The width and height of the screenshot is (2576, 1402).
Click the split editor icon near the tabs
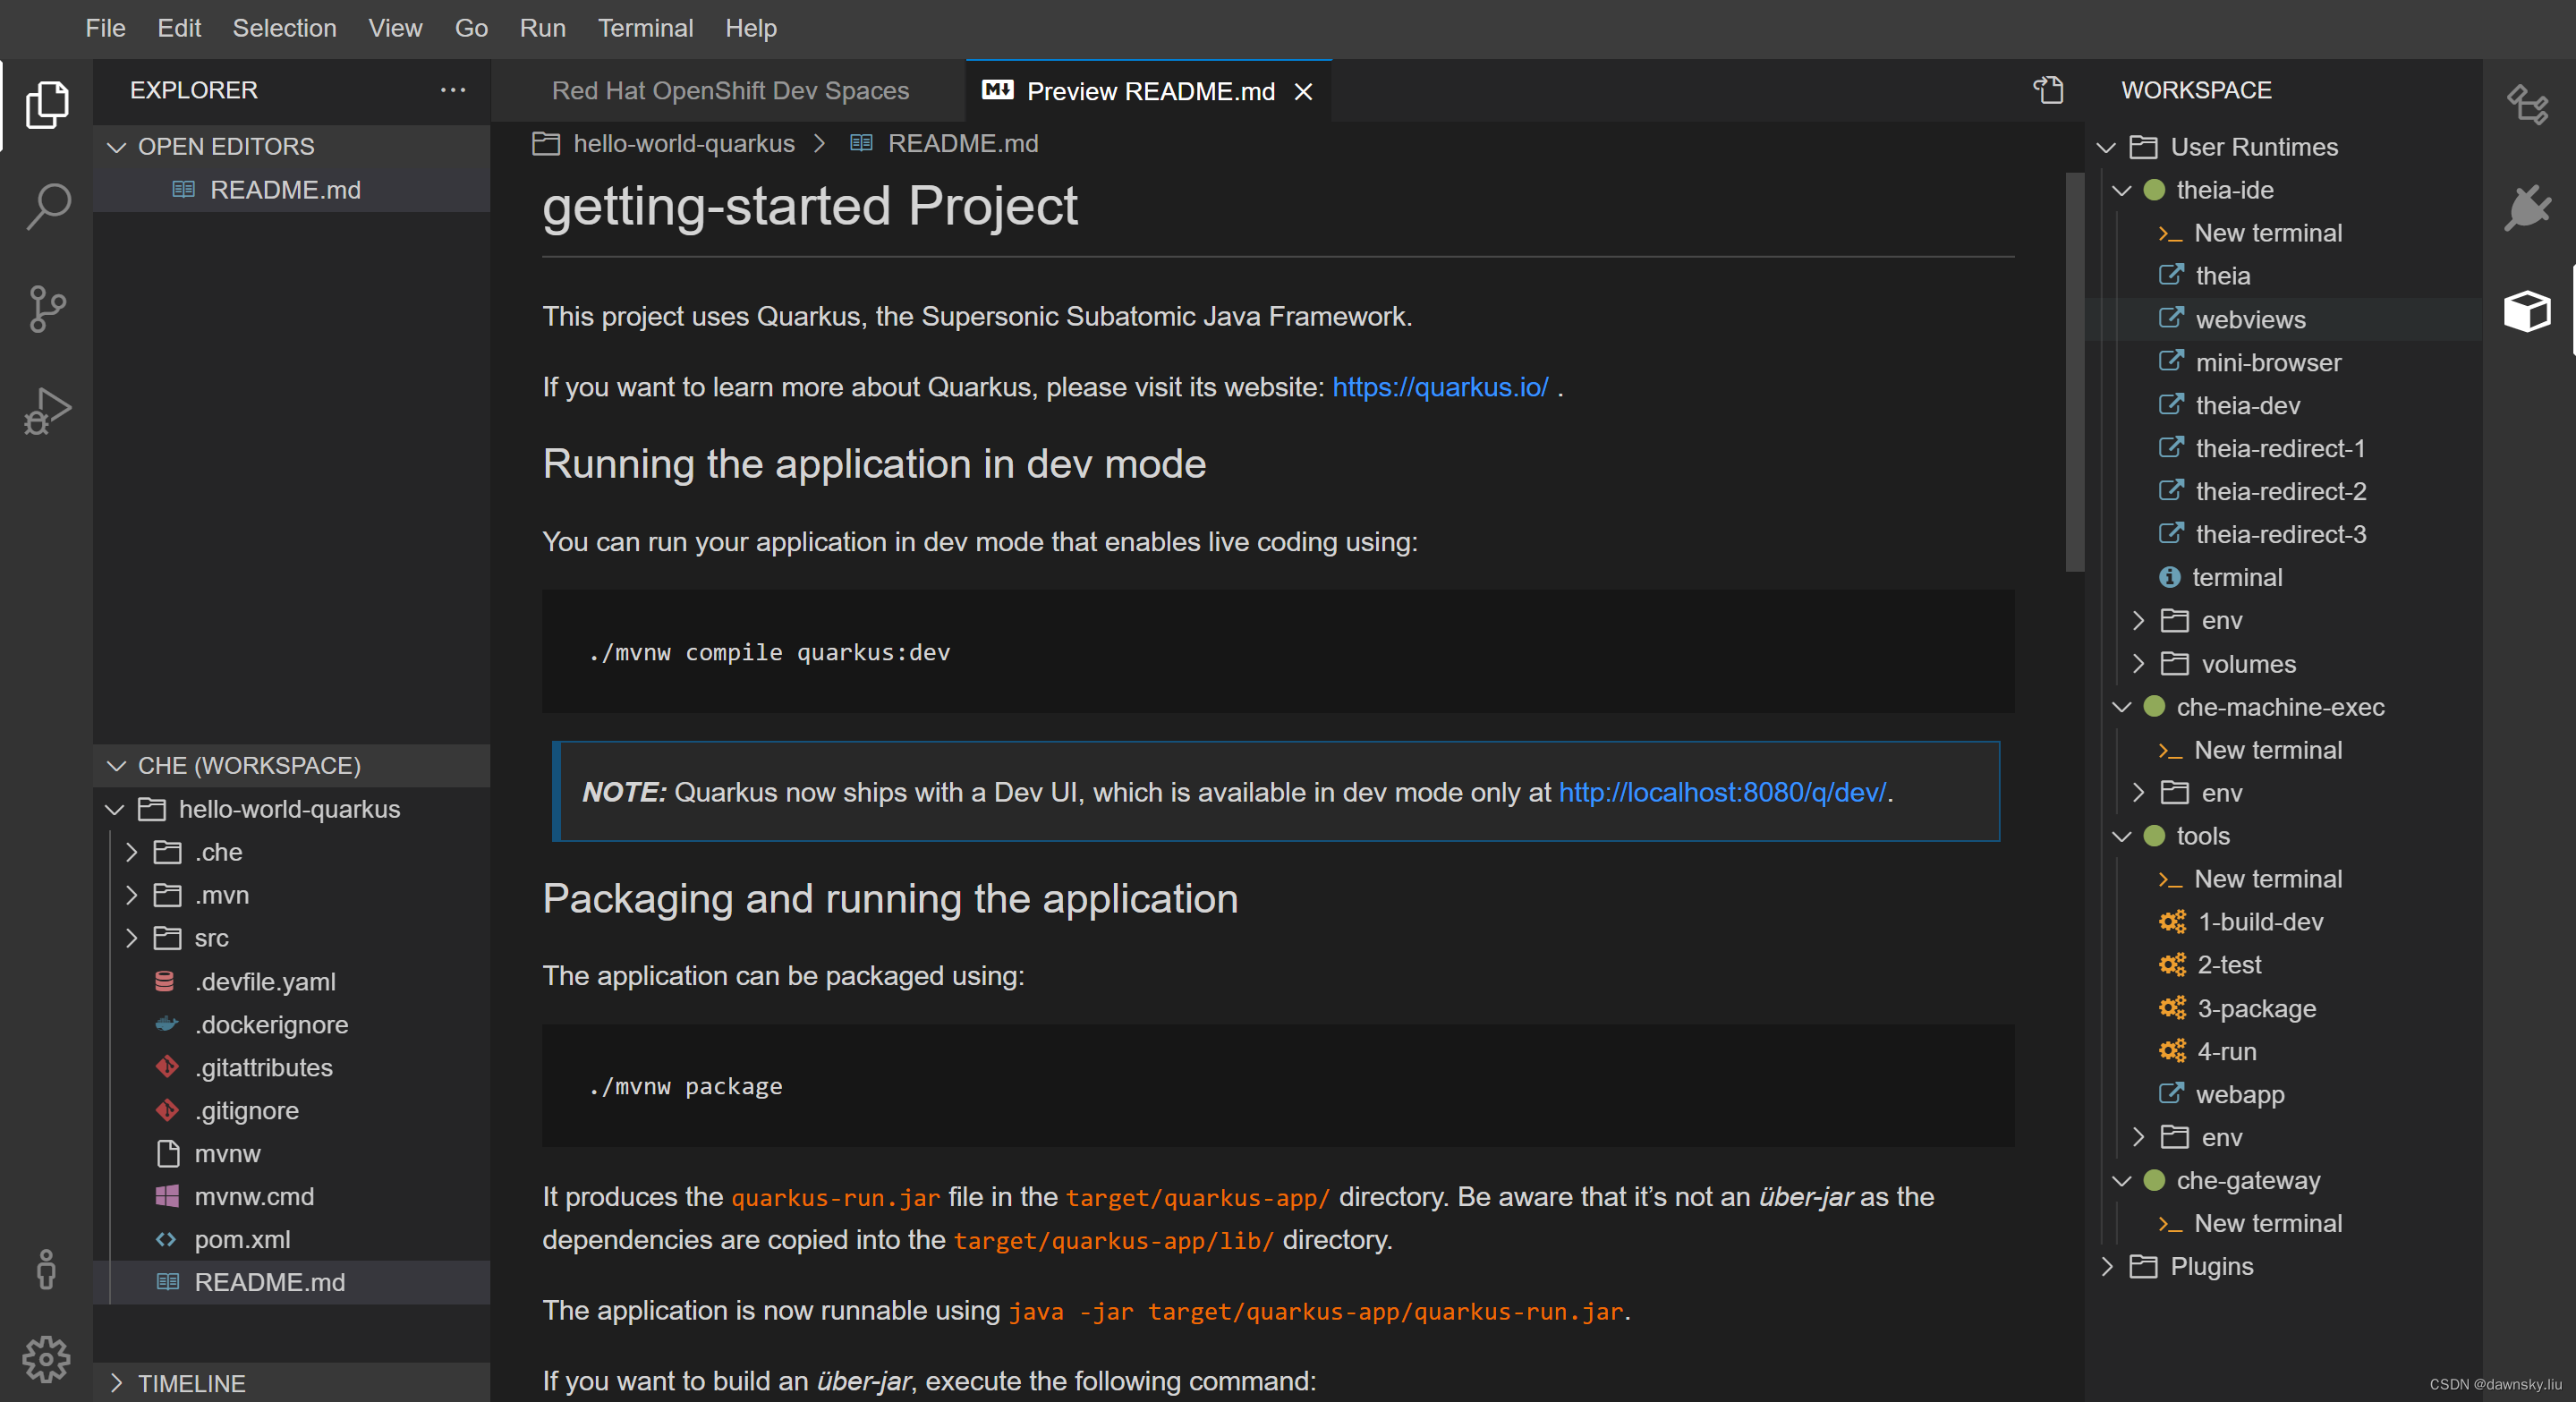click(x=2047, y=90)
